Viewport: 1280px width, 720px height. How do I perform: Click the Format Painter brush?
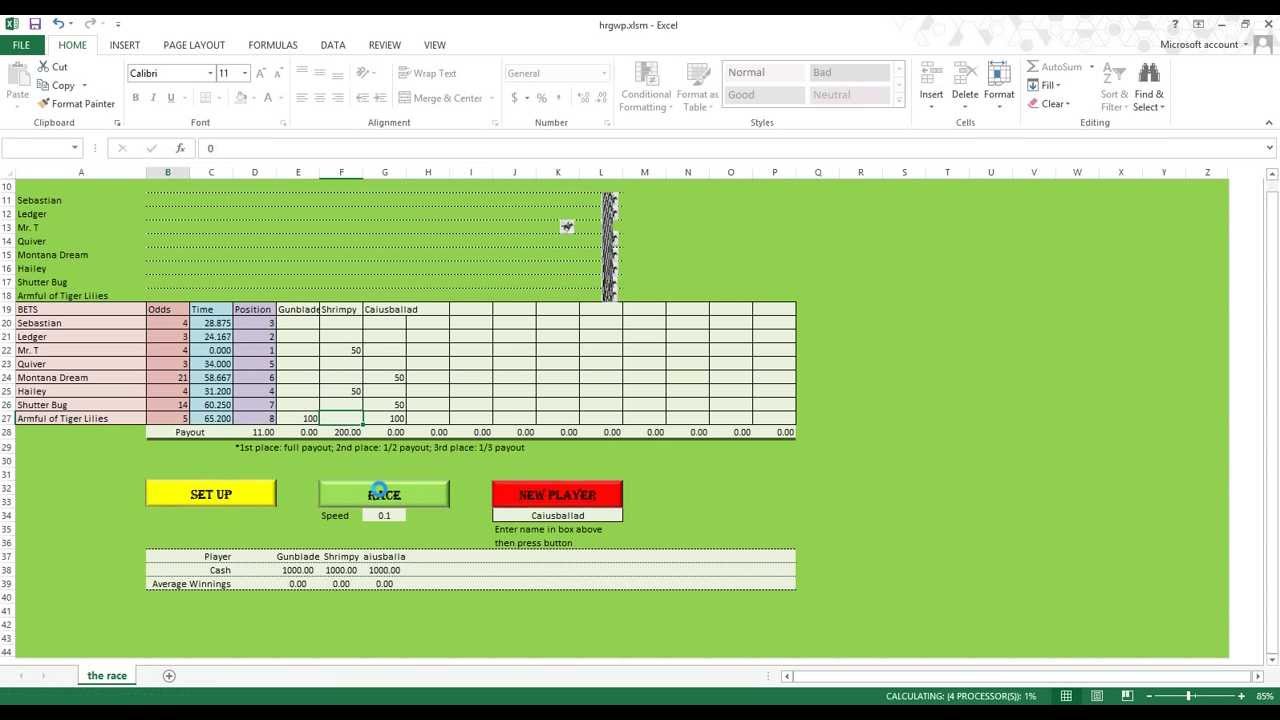[x=76, y=104]
